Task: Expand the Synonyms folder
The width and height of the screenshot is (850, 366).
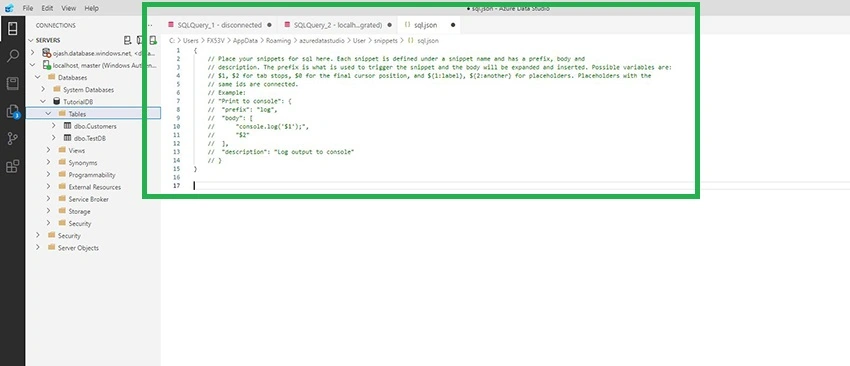Action: (48, 163)
